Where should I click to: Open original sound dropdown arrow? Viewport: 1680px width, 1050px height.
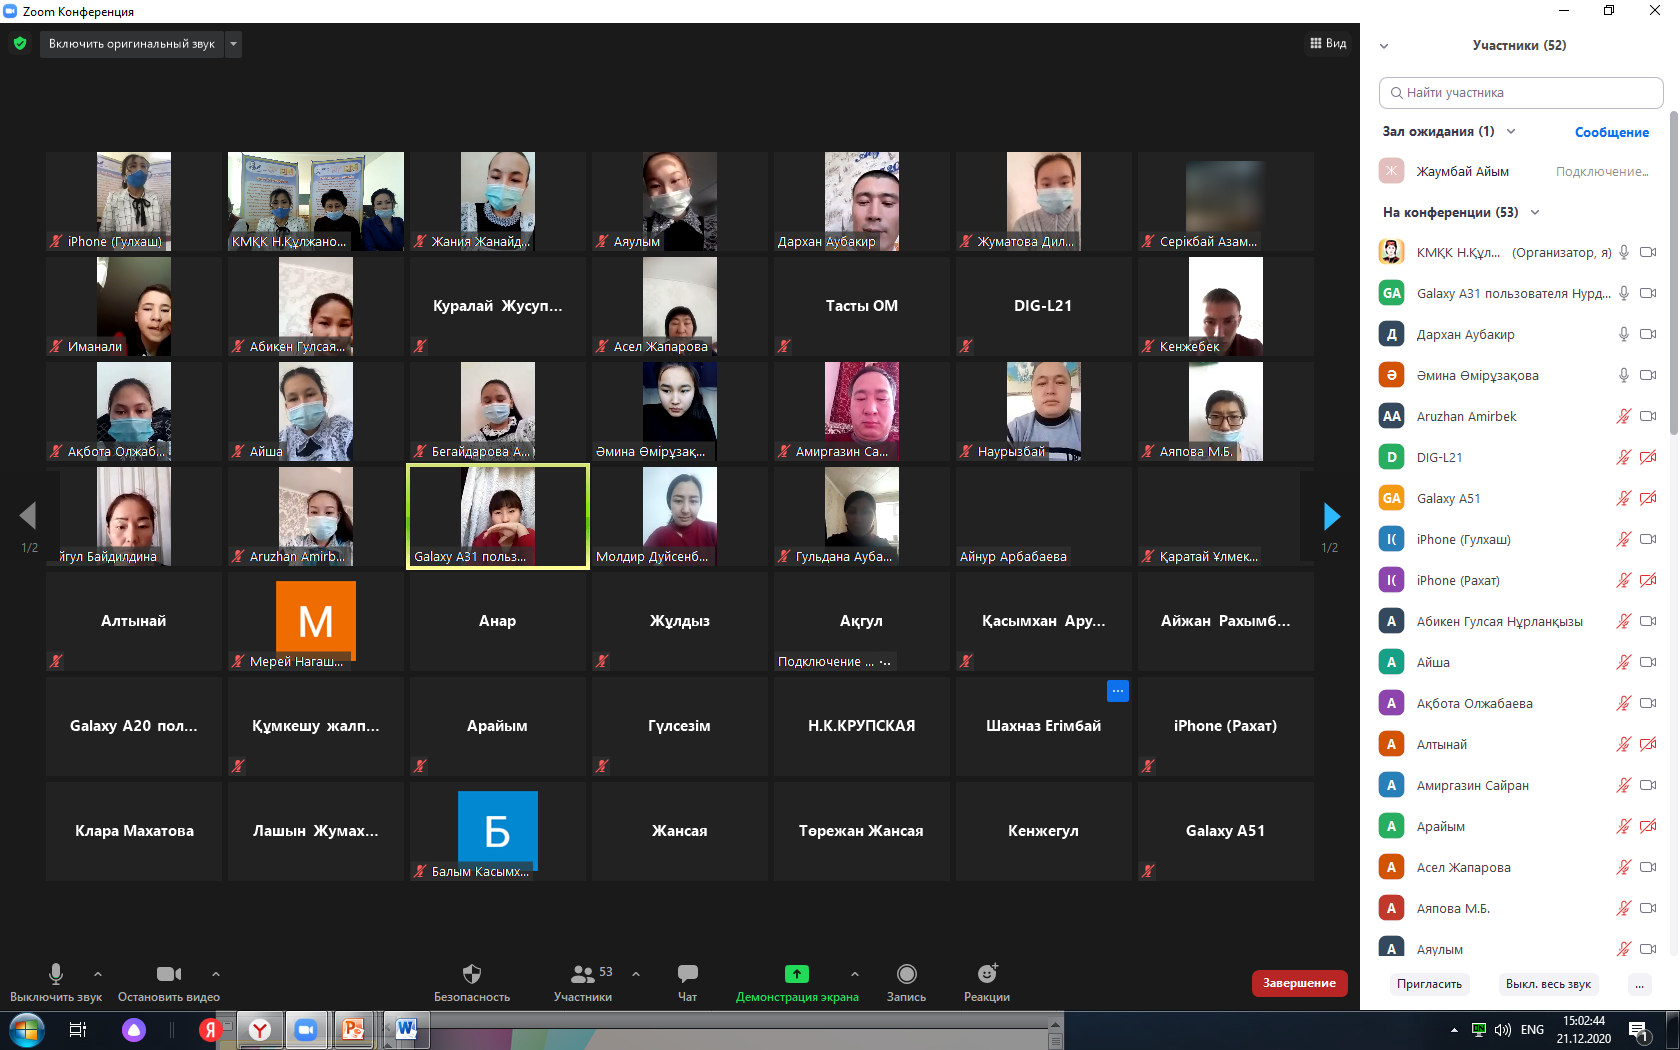coord(233,44)
